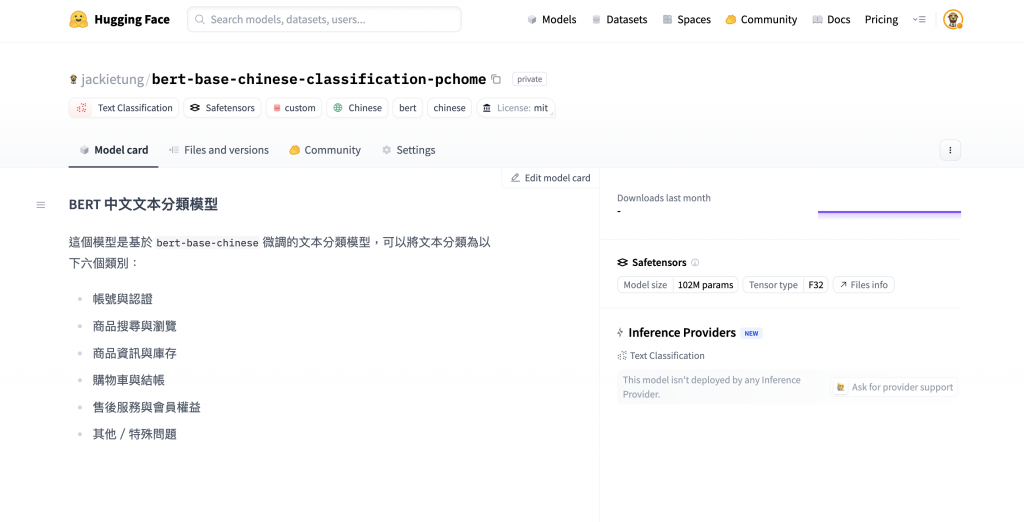
Task: Switch to the Community tab
Action: click(x=325, y=150)
